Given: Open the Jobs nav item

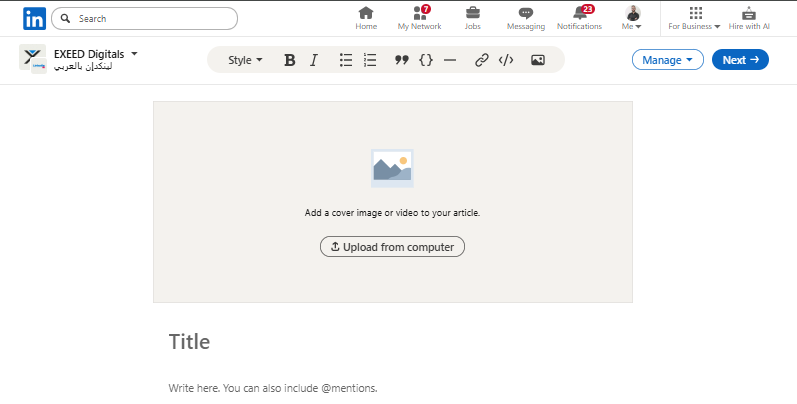Looking at the screenshot, I should point(473,18).
